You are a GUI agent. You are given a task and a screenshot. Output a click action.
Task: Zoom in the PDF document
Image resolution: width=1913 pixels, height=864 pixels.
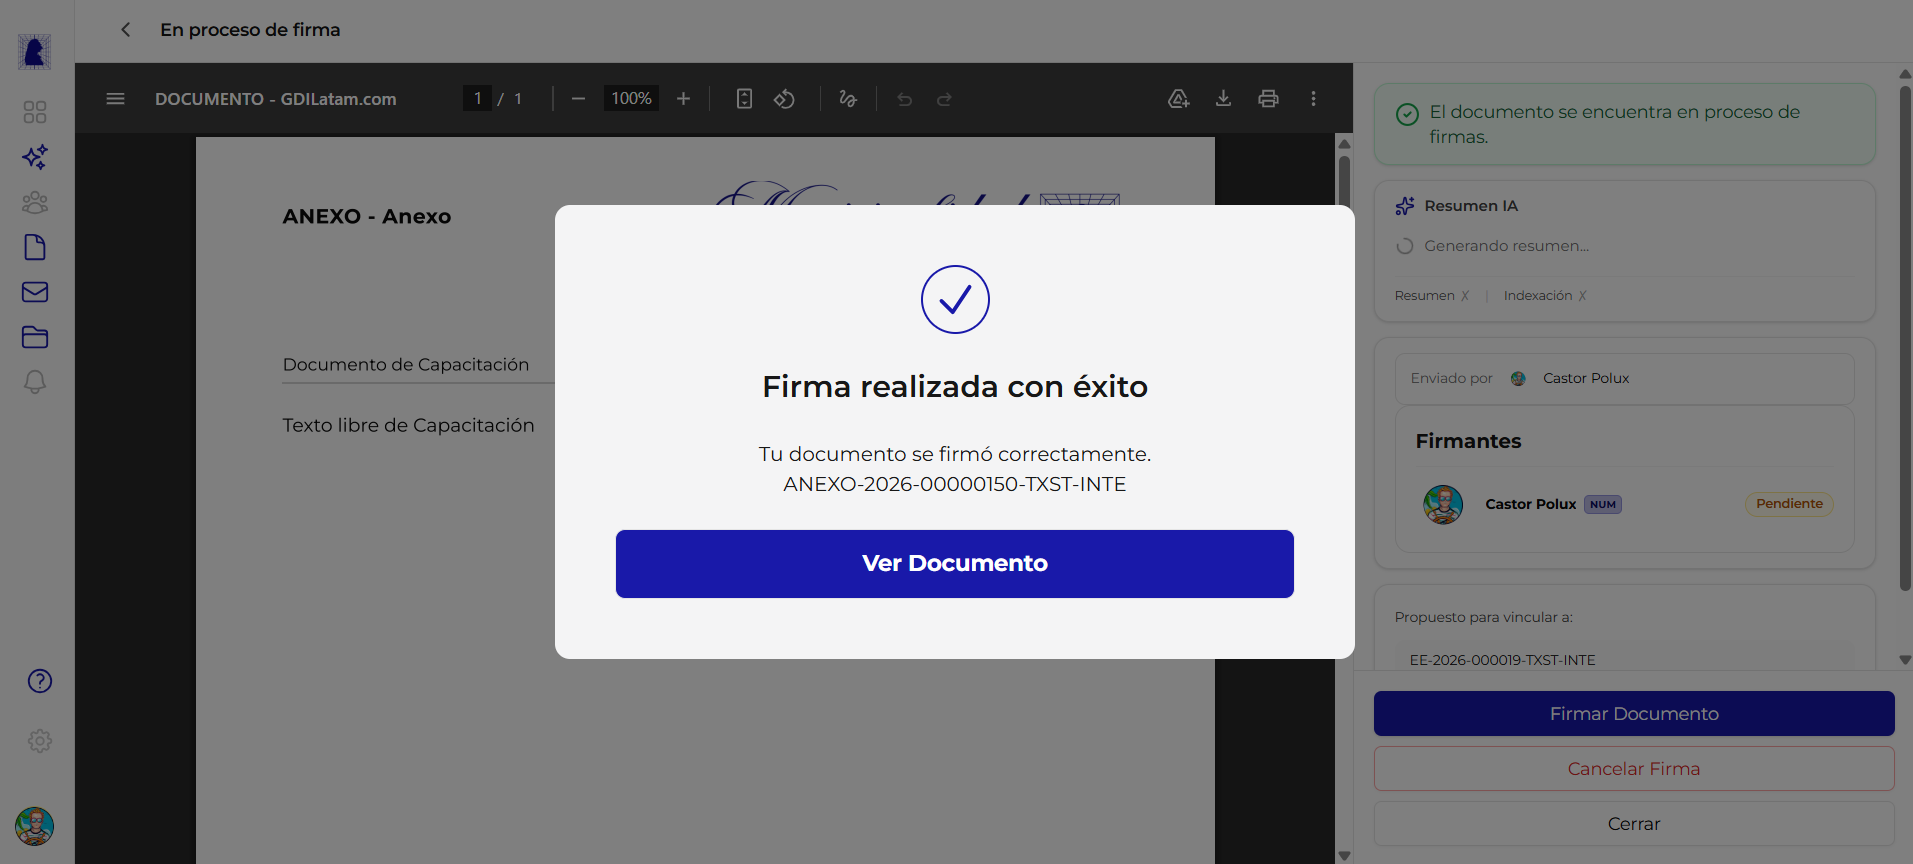pos(683,99)
